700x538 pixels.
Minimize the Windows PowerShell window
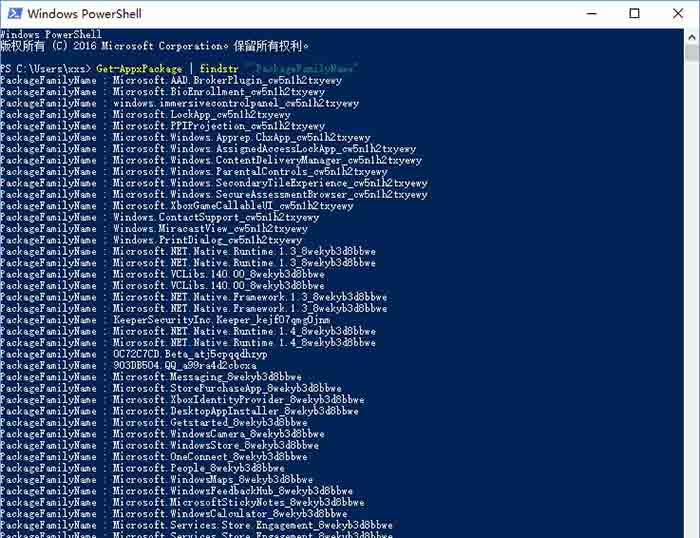[x=589, y=14]
